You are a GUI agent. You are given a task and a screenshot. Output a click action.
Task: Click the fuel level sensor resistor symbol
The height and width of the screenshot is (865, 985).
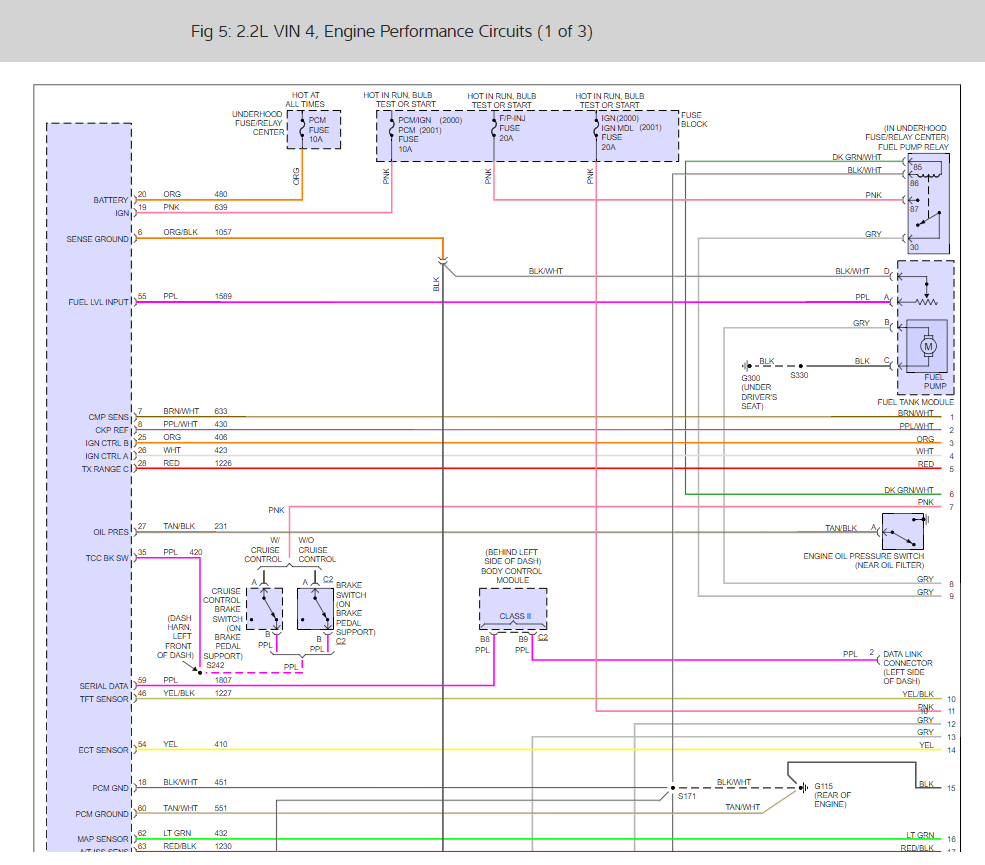tap(926, 301)
